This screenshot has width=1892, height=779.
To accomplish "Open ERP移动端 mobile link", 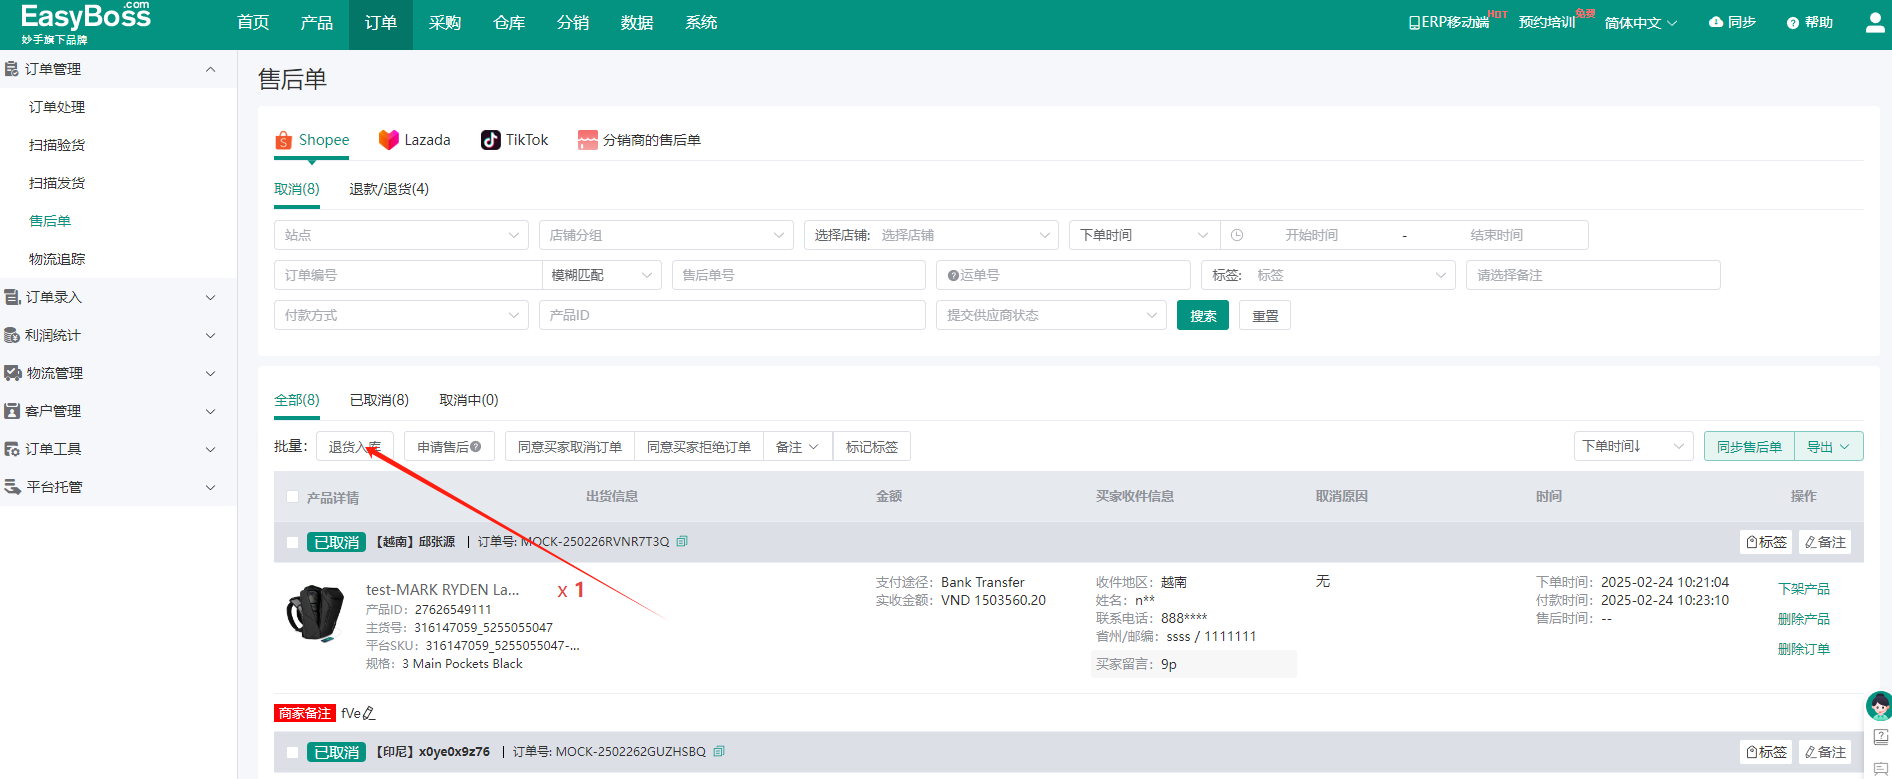I will coord(1448,22).
